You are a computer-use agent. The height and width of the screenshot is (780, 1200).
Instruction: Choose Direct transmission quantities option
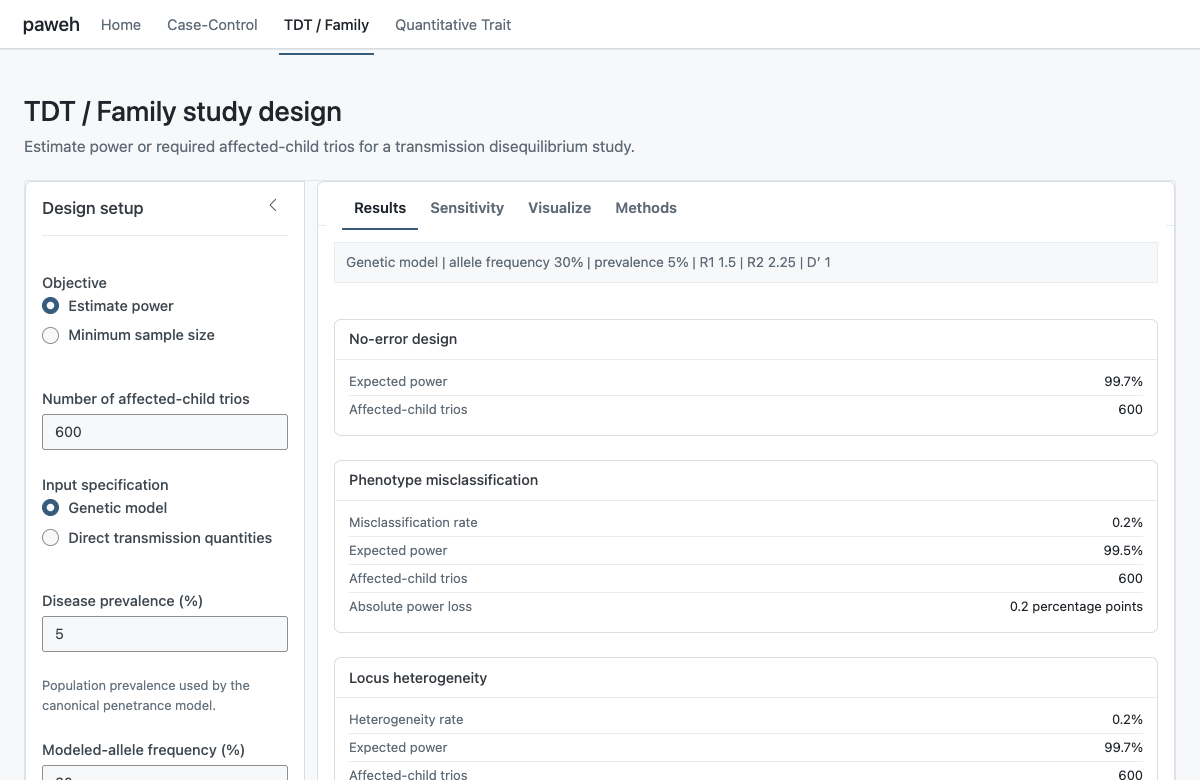click(157, 538)
